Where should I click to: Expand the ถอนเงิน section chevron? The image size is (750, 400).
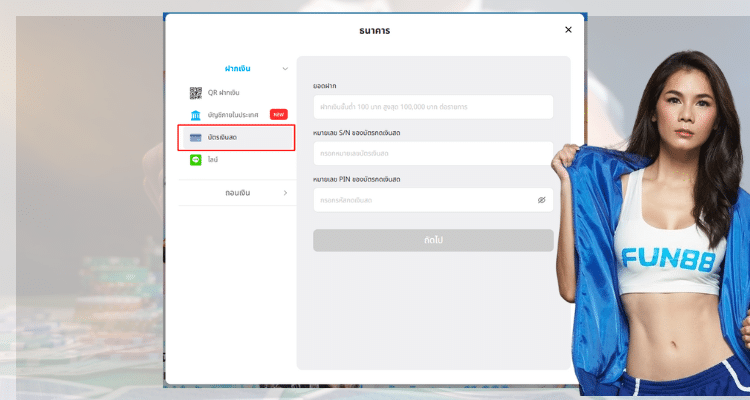click(x=285, y=192)
